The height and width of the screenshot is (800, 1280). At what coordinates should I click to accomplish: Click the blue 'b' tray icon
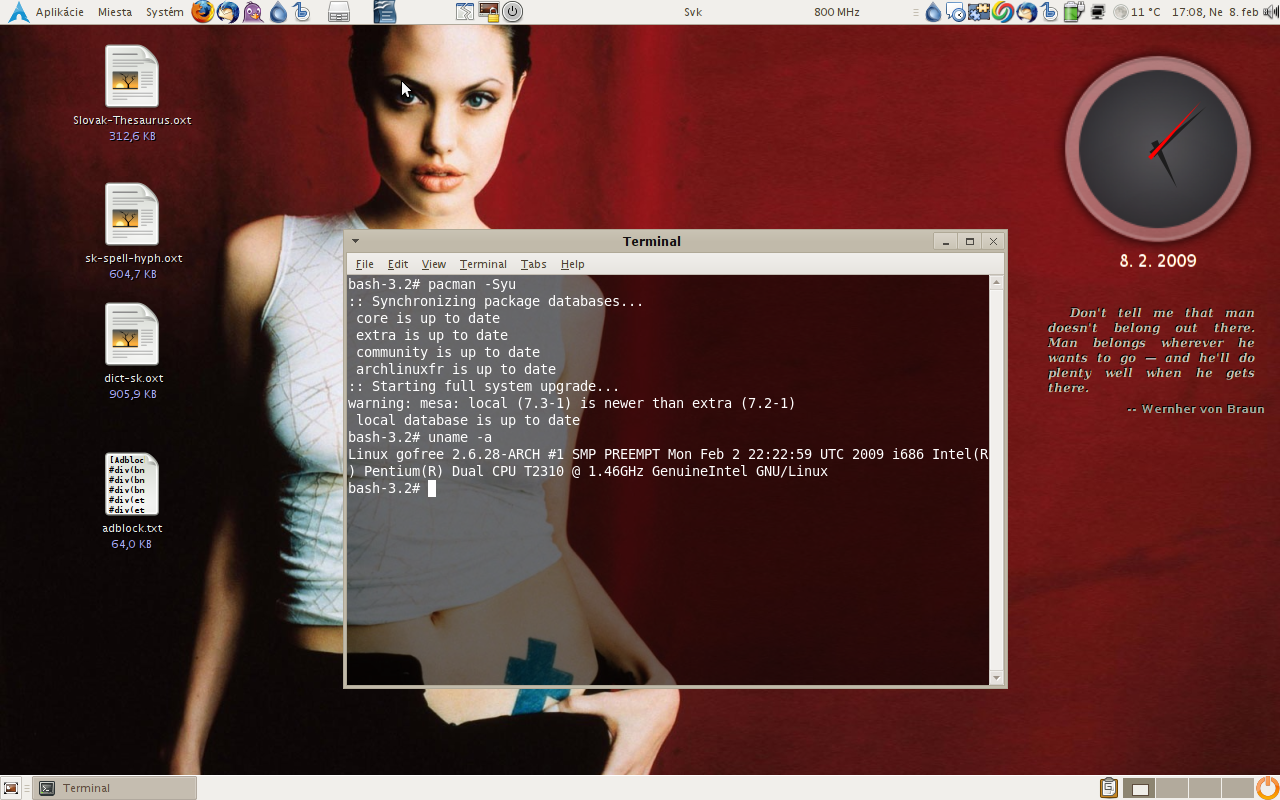pyautogui.click(x=1049, y=12)
